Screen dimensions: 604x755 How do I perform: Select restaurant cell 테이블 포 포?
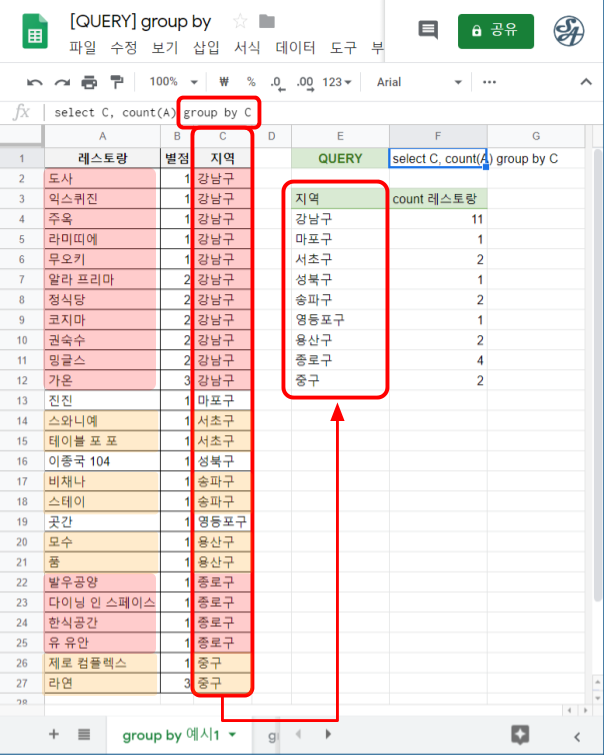[102, 441]
